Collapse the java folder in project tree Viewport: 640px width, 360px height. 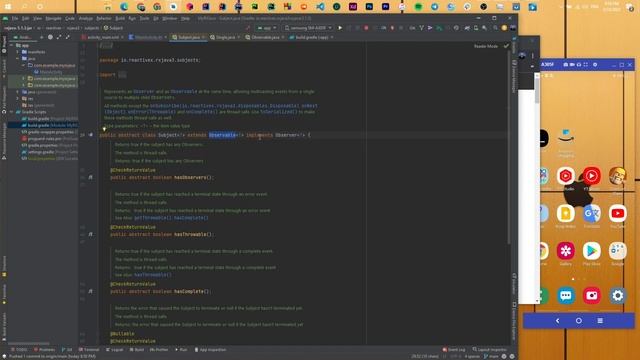click(x=18, y=59)
